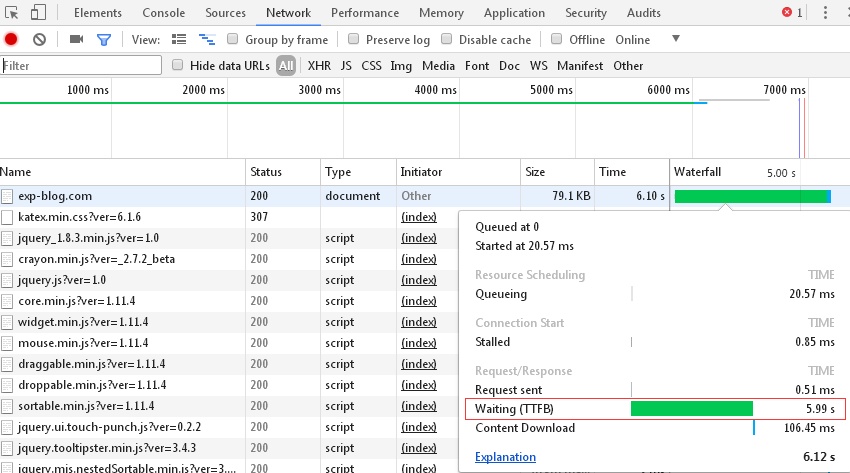
Task: Expand the throttling dropdown arrow next to Online
Action: [675, 38]
